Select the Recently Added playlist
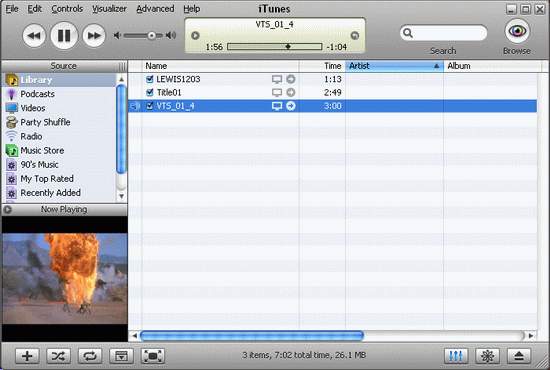Viewport: 550px width, 370px height. [59, 193]
